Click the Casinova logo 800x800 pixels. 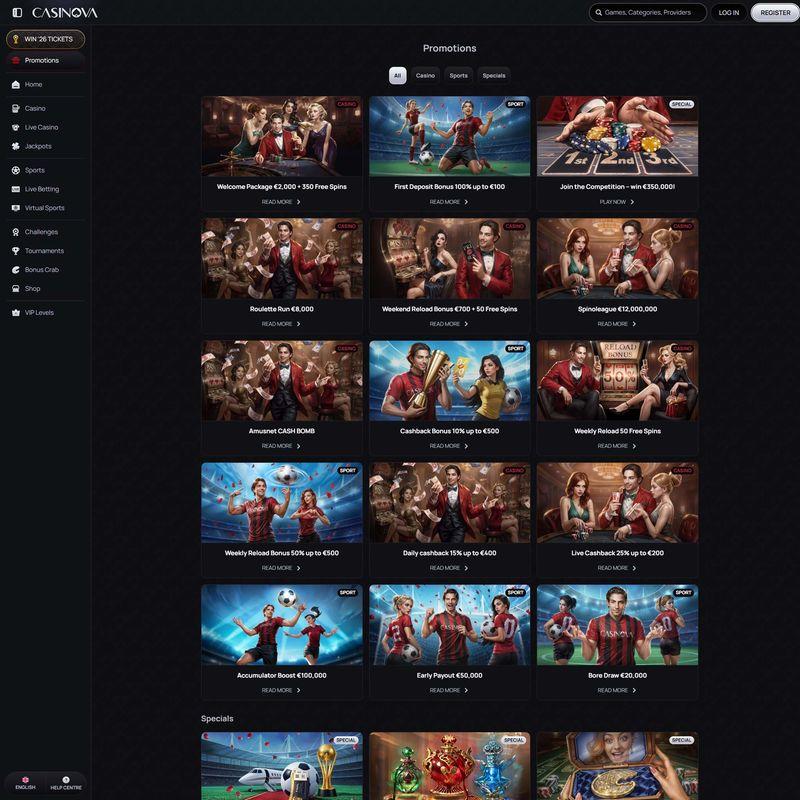(65, 13)
